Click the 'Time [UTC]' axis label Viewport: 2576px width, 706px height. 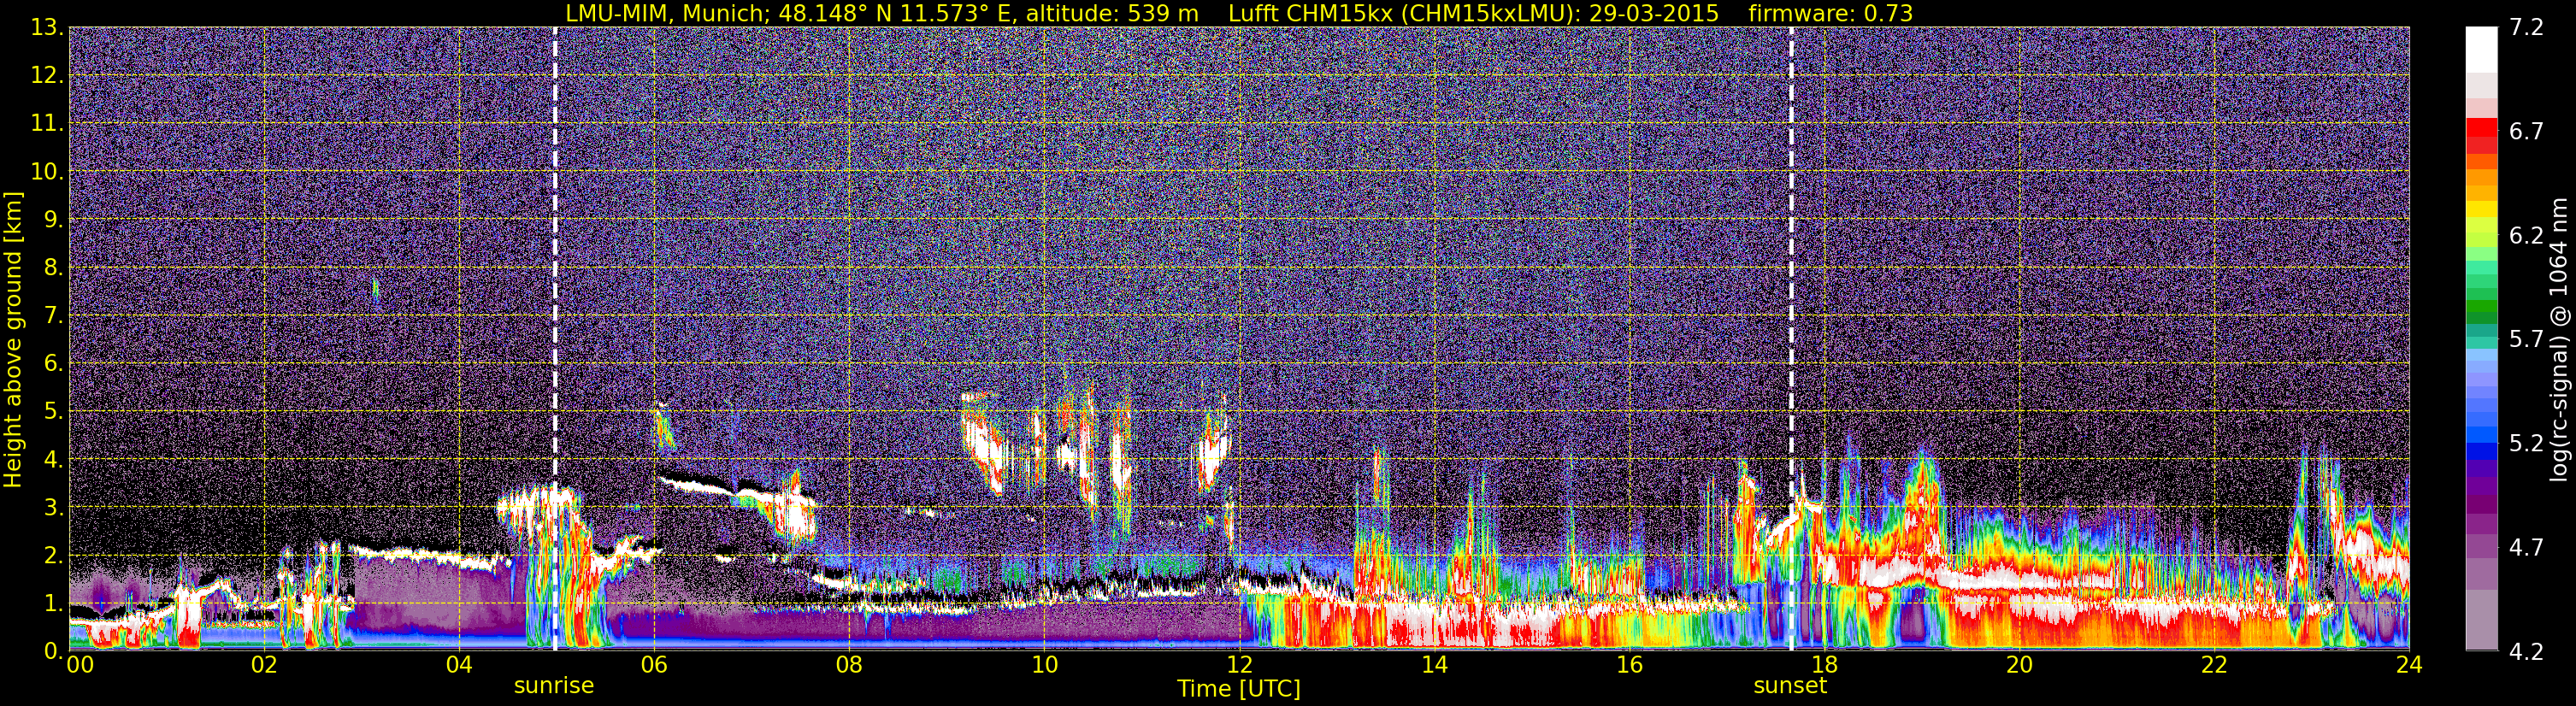point(1239,688)
